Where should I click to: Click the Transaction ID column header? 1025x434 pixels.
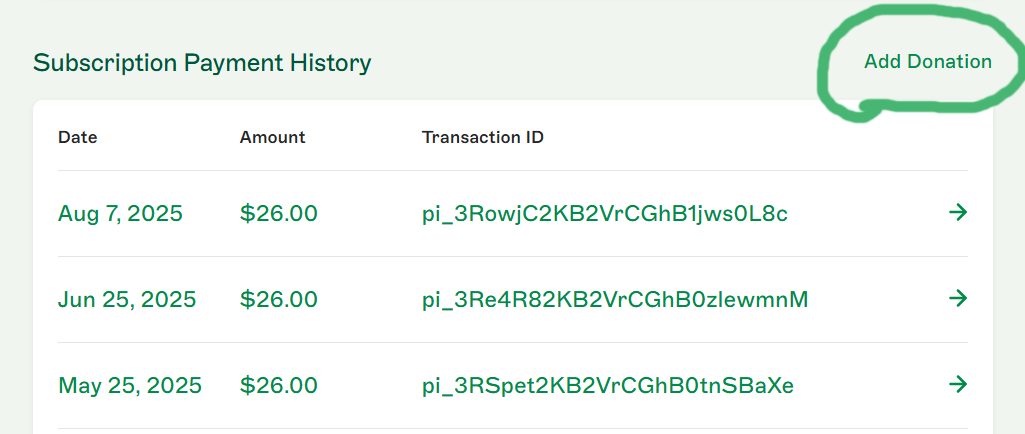(x=483, y=137)
